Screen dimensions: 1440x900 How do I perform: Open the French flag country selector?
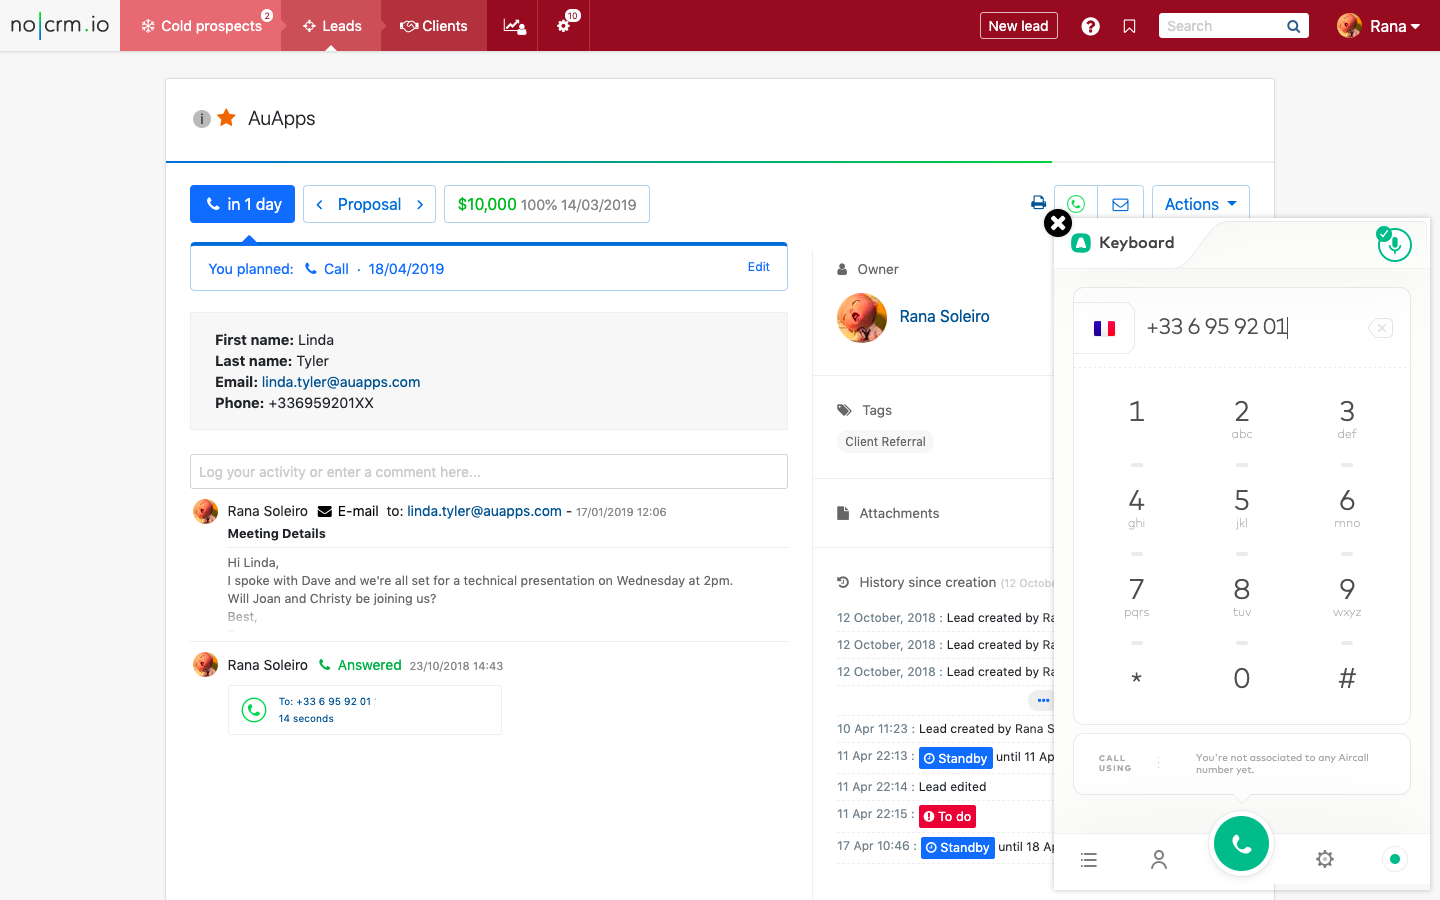[x=1104, y=328]
